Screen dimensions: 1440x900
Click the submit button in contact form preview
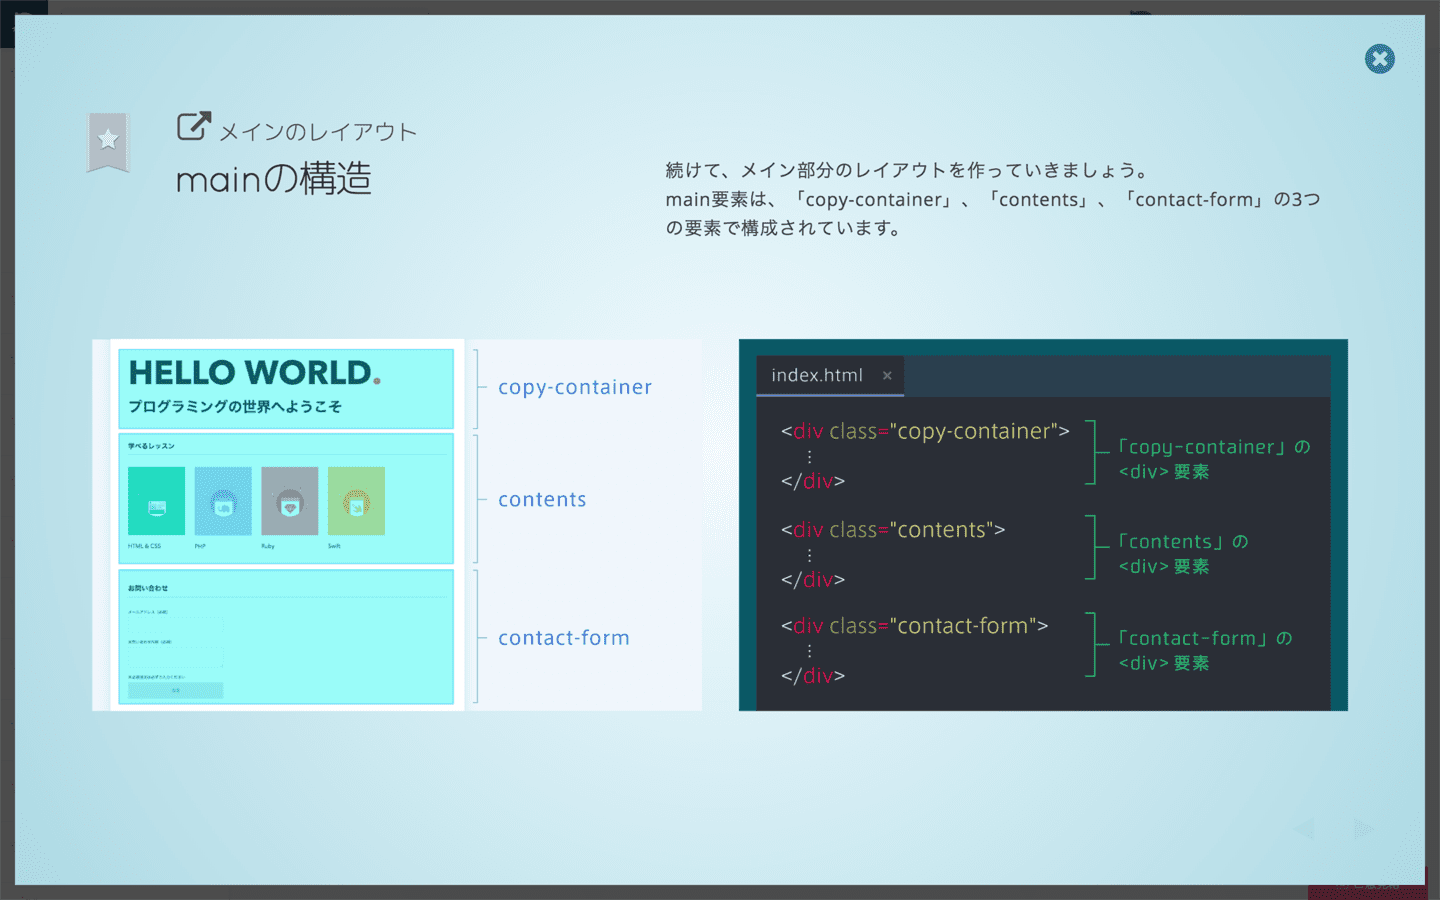(x=176, y=690)
